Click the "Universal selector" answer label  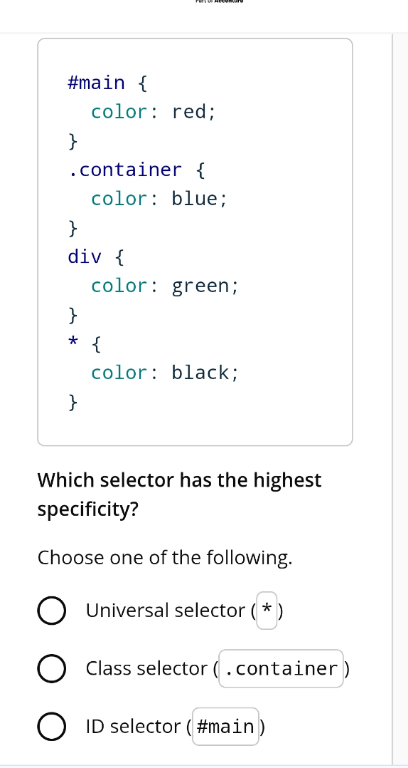click(168, 611)
